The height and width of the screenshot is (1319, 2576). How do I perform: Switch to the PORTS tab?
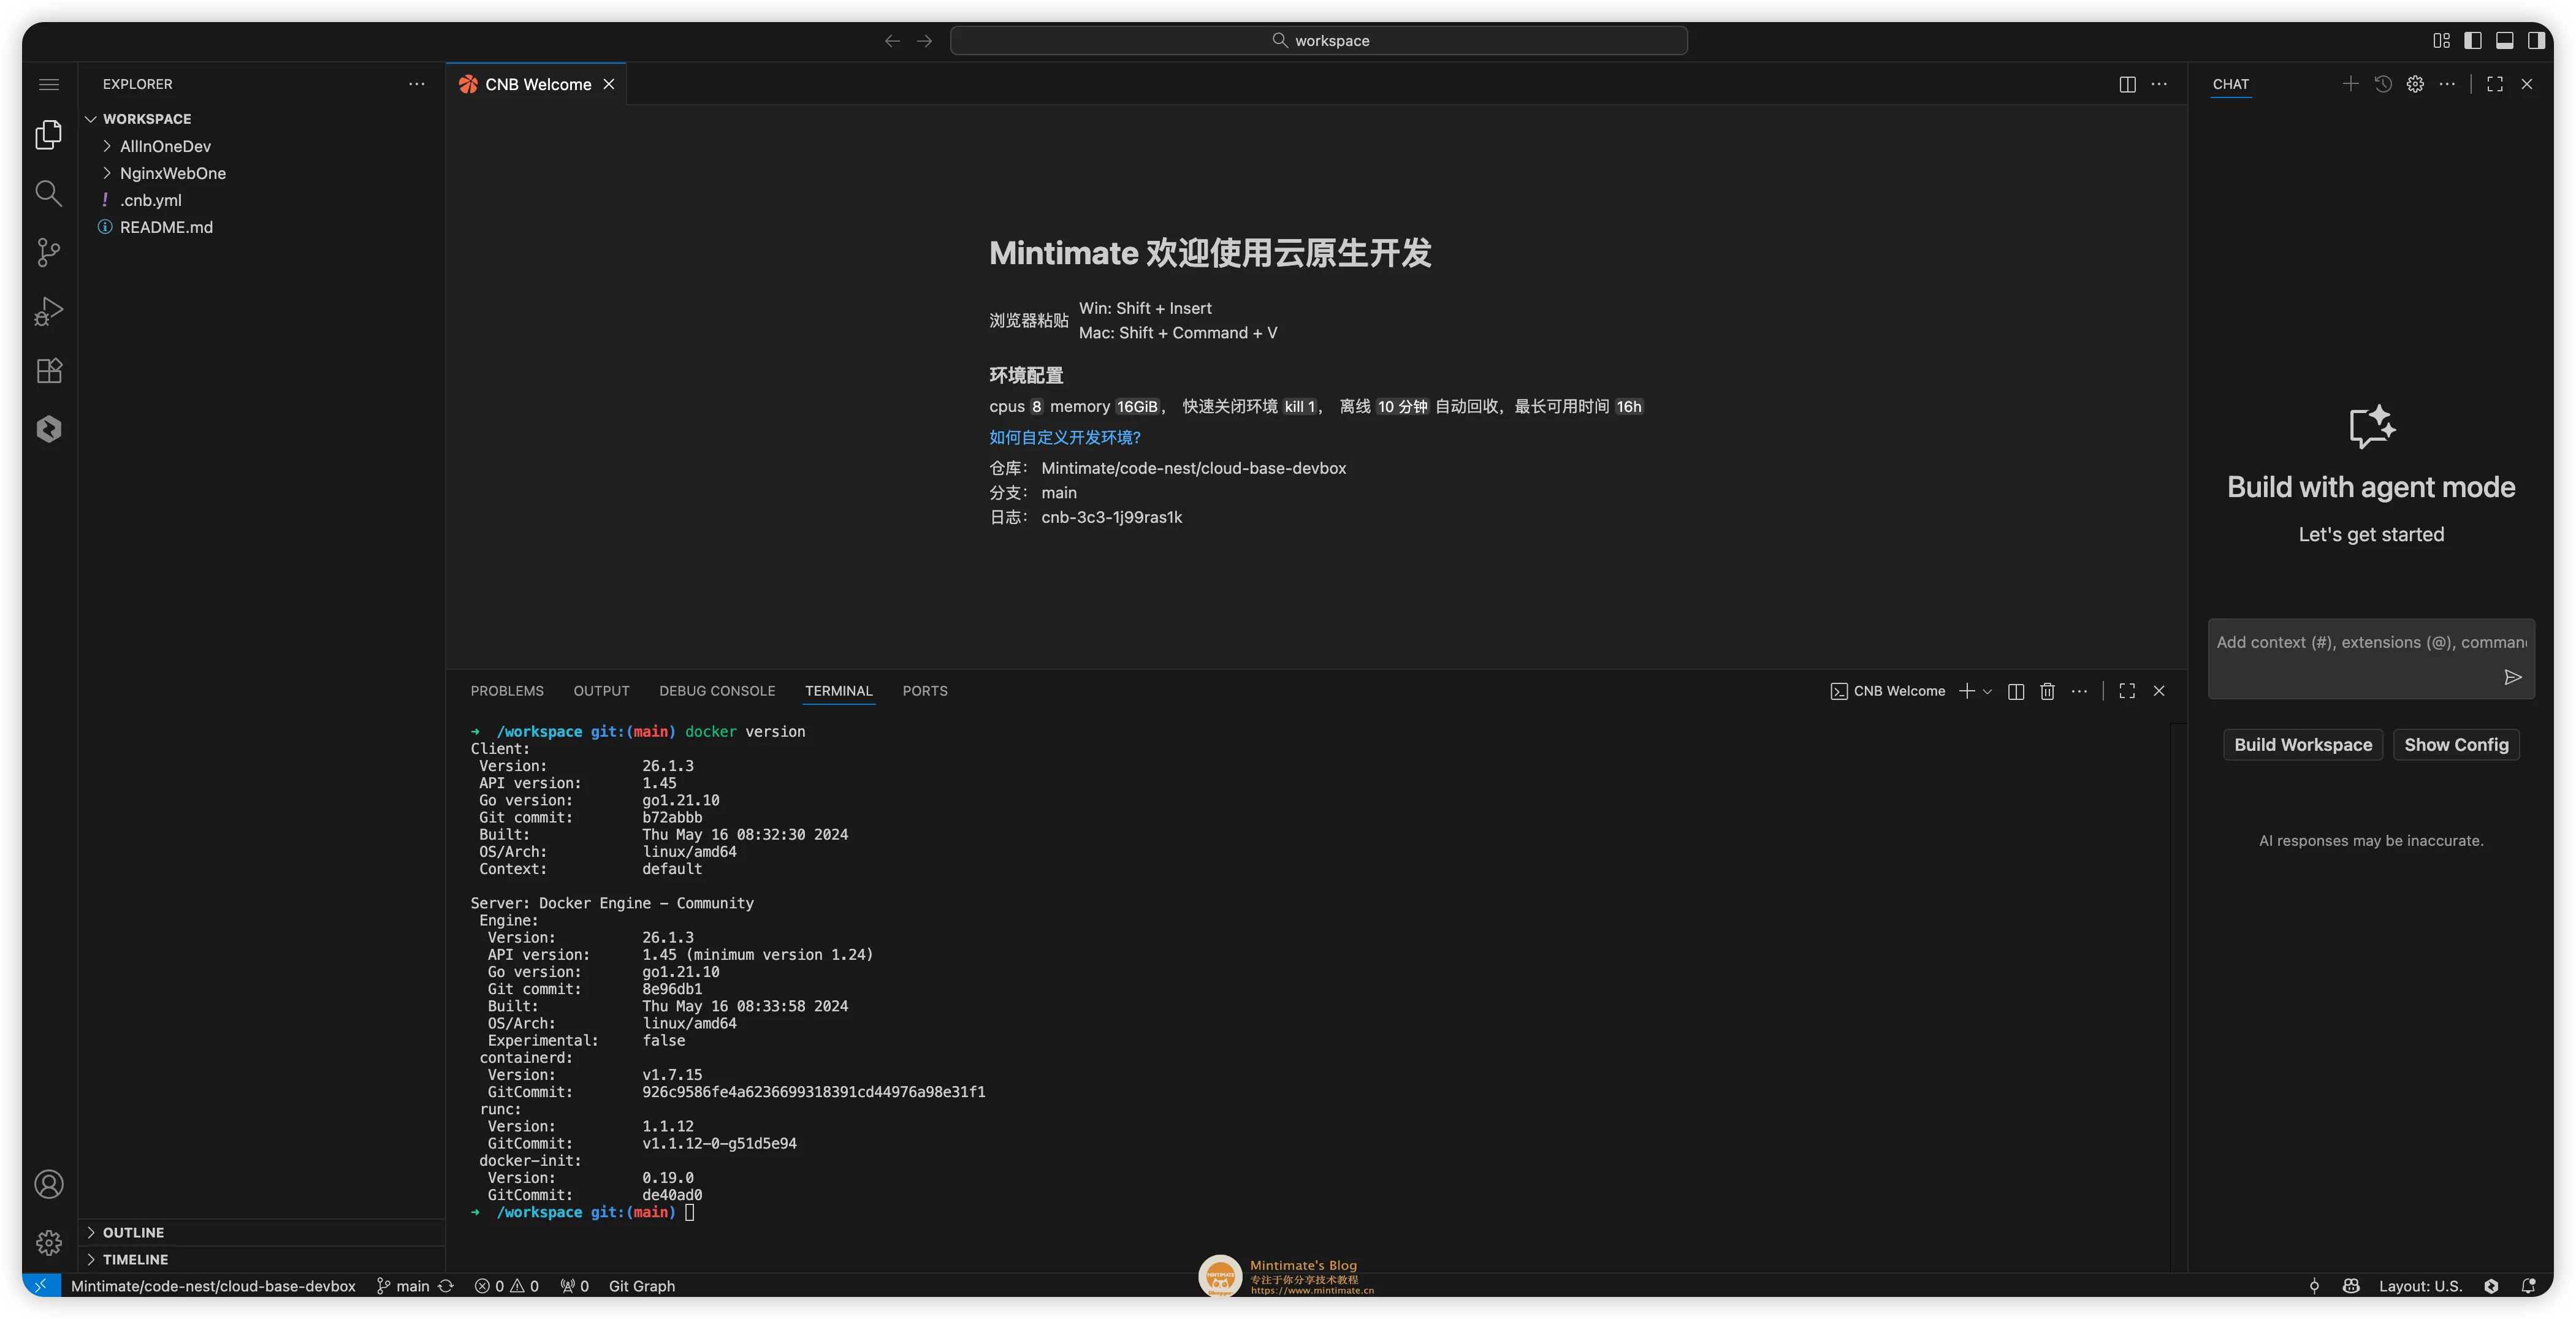924,691
